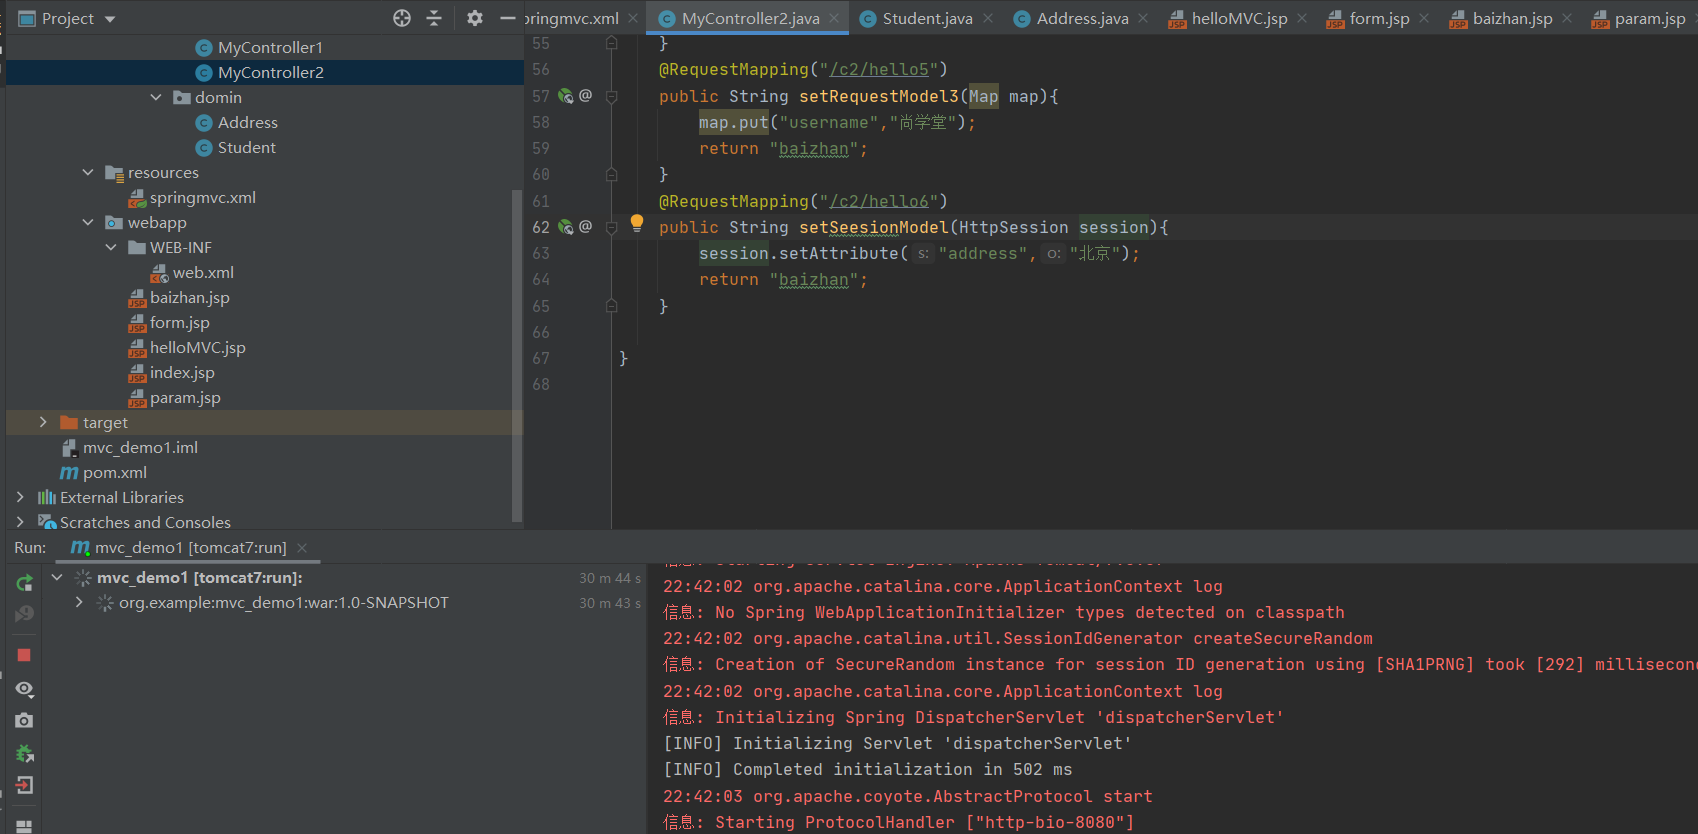The width and height of the screenshot is (1698, 834).
Task: Click the gutter web icon on line 57
Action: pyautogui.click(x=566, y=96)
